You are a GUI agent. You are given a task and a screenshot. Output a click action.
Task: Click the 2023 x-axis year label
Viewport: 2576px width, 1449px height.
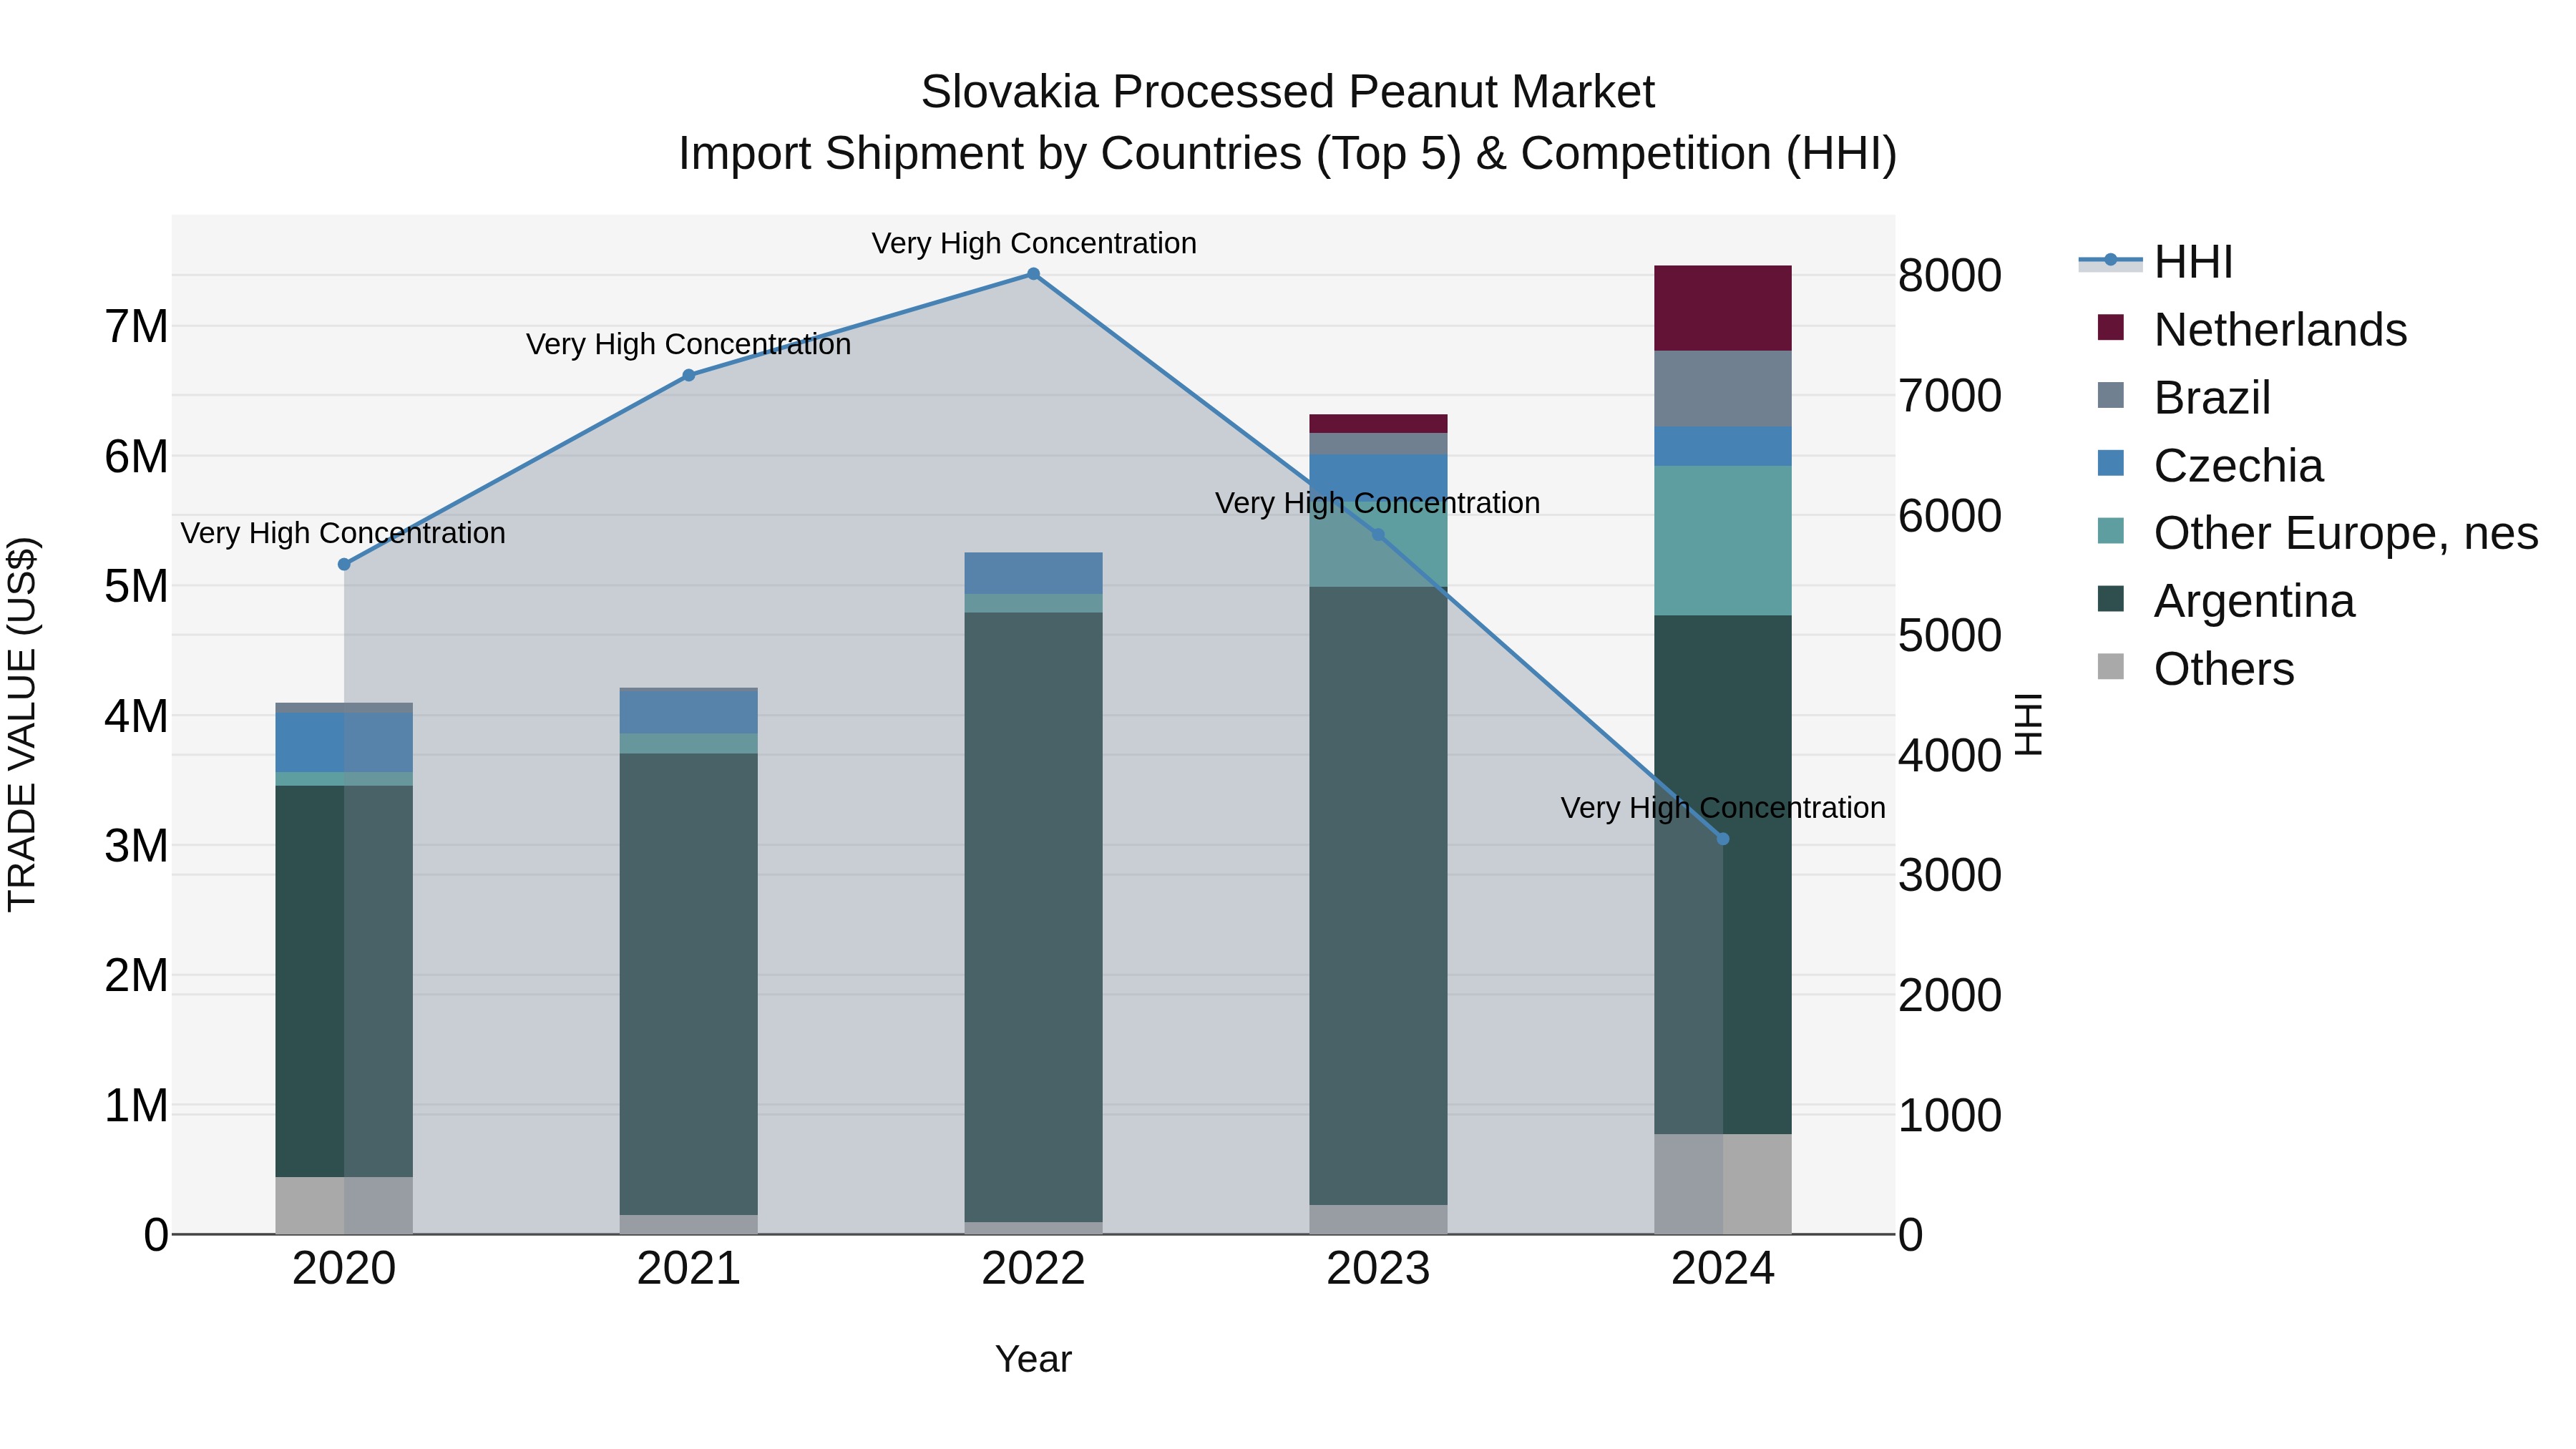coord(1378,1269)
